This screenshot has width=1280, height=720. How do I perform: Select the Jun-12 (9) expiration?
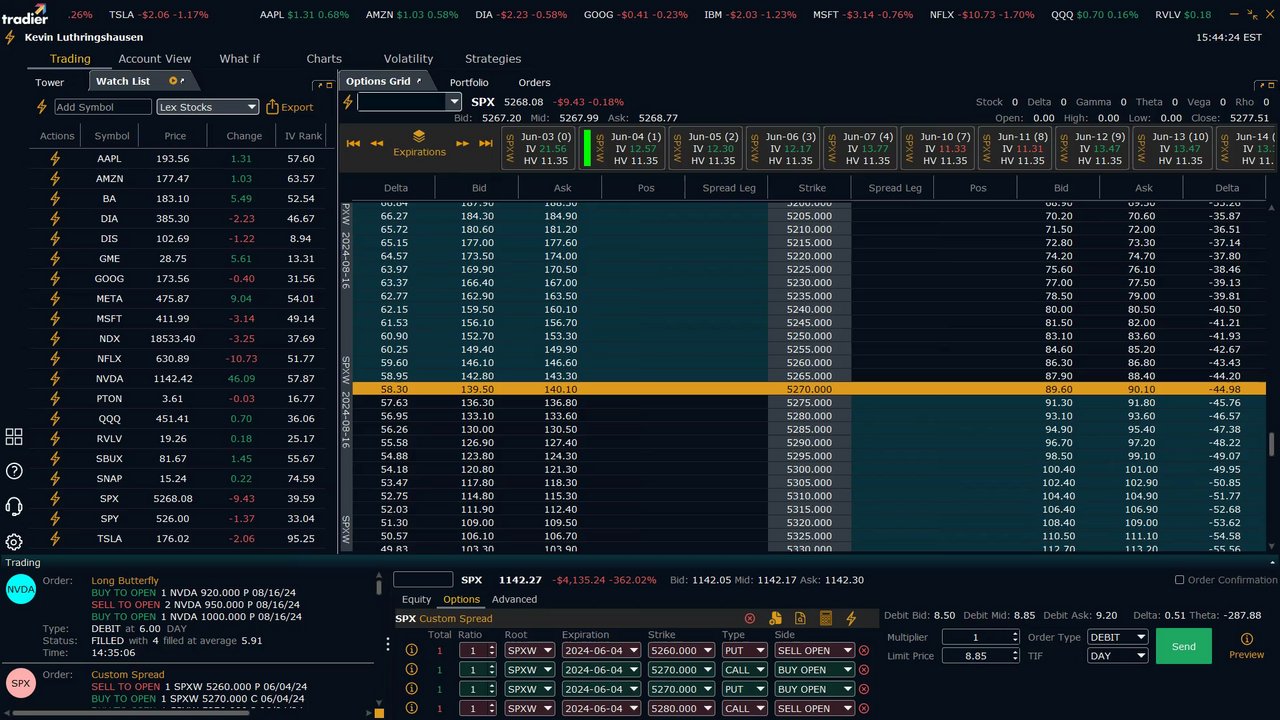click(x=1093, y=148)
